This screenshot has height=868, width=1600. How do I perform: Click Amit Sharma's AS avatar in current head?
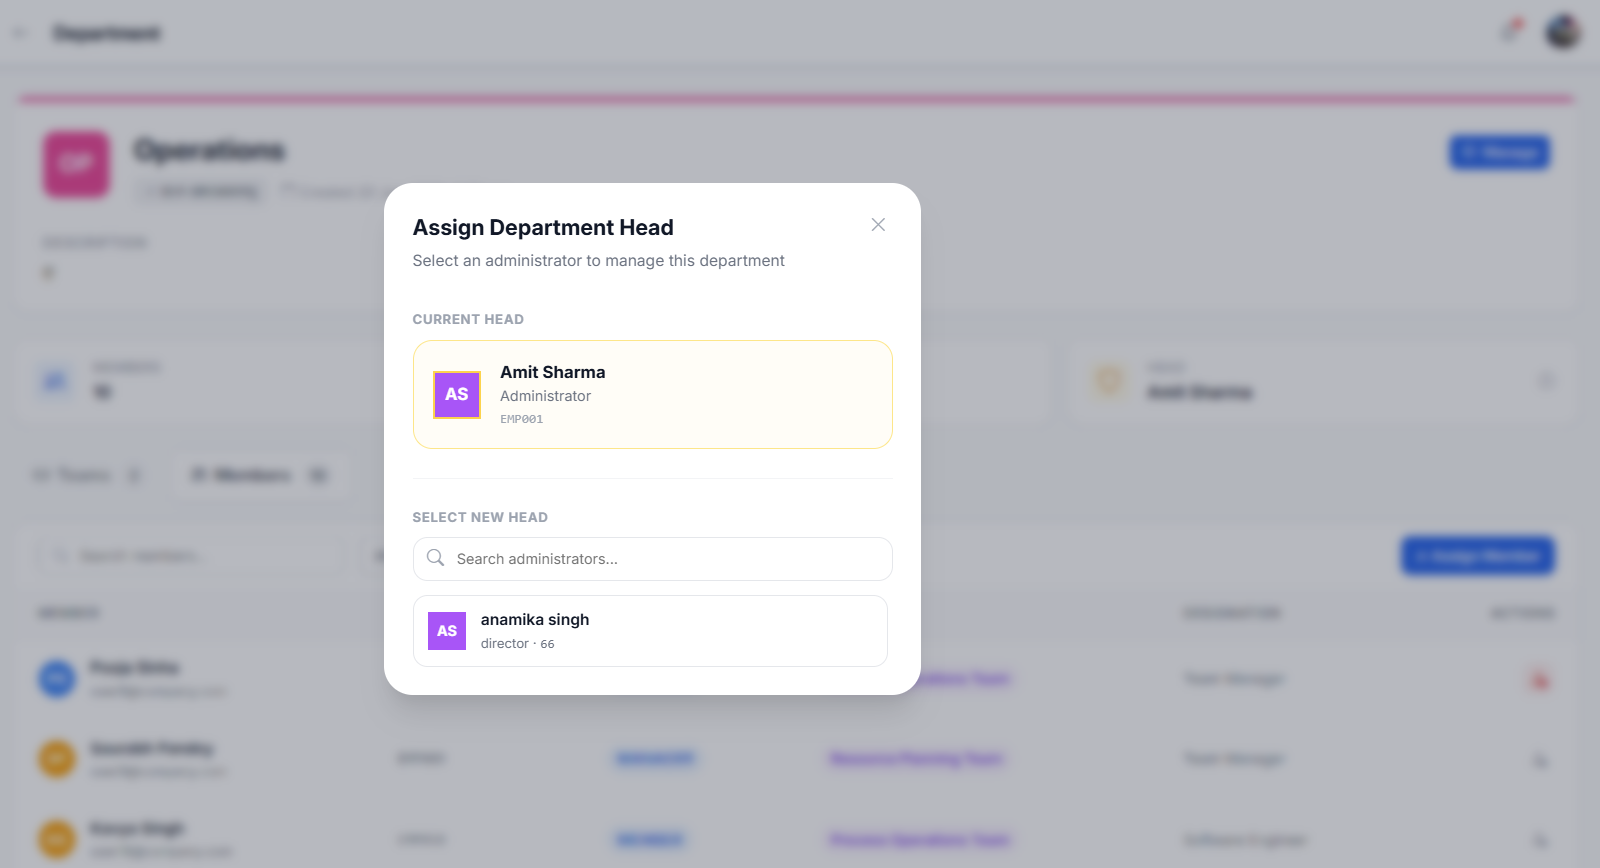pos(457,394)
